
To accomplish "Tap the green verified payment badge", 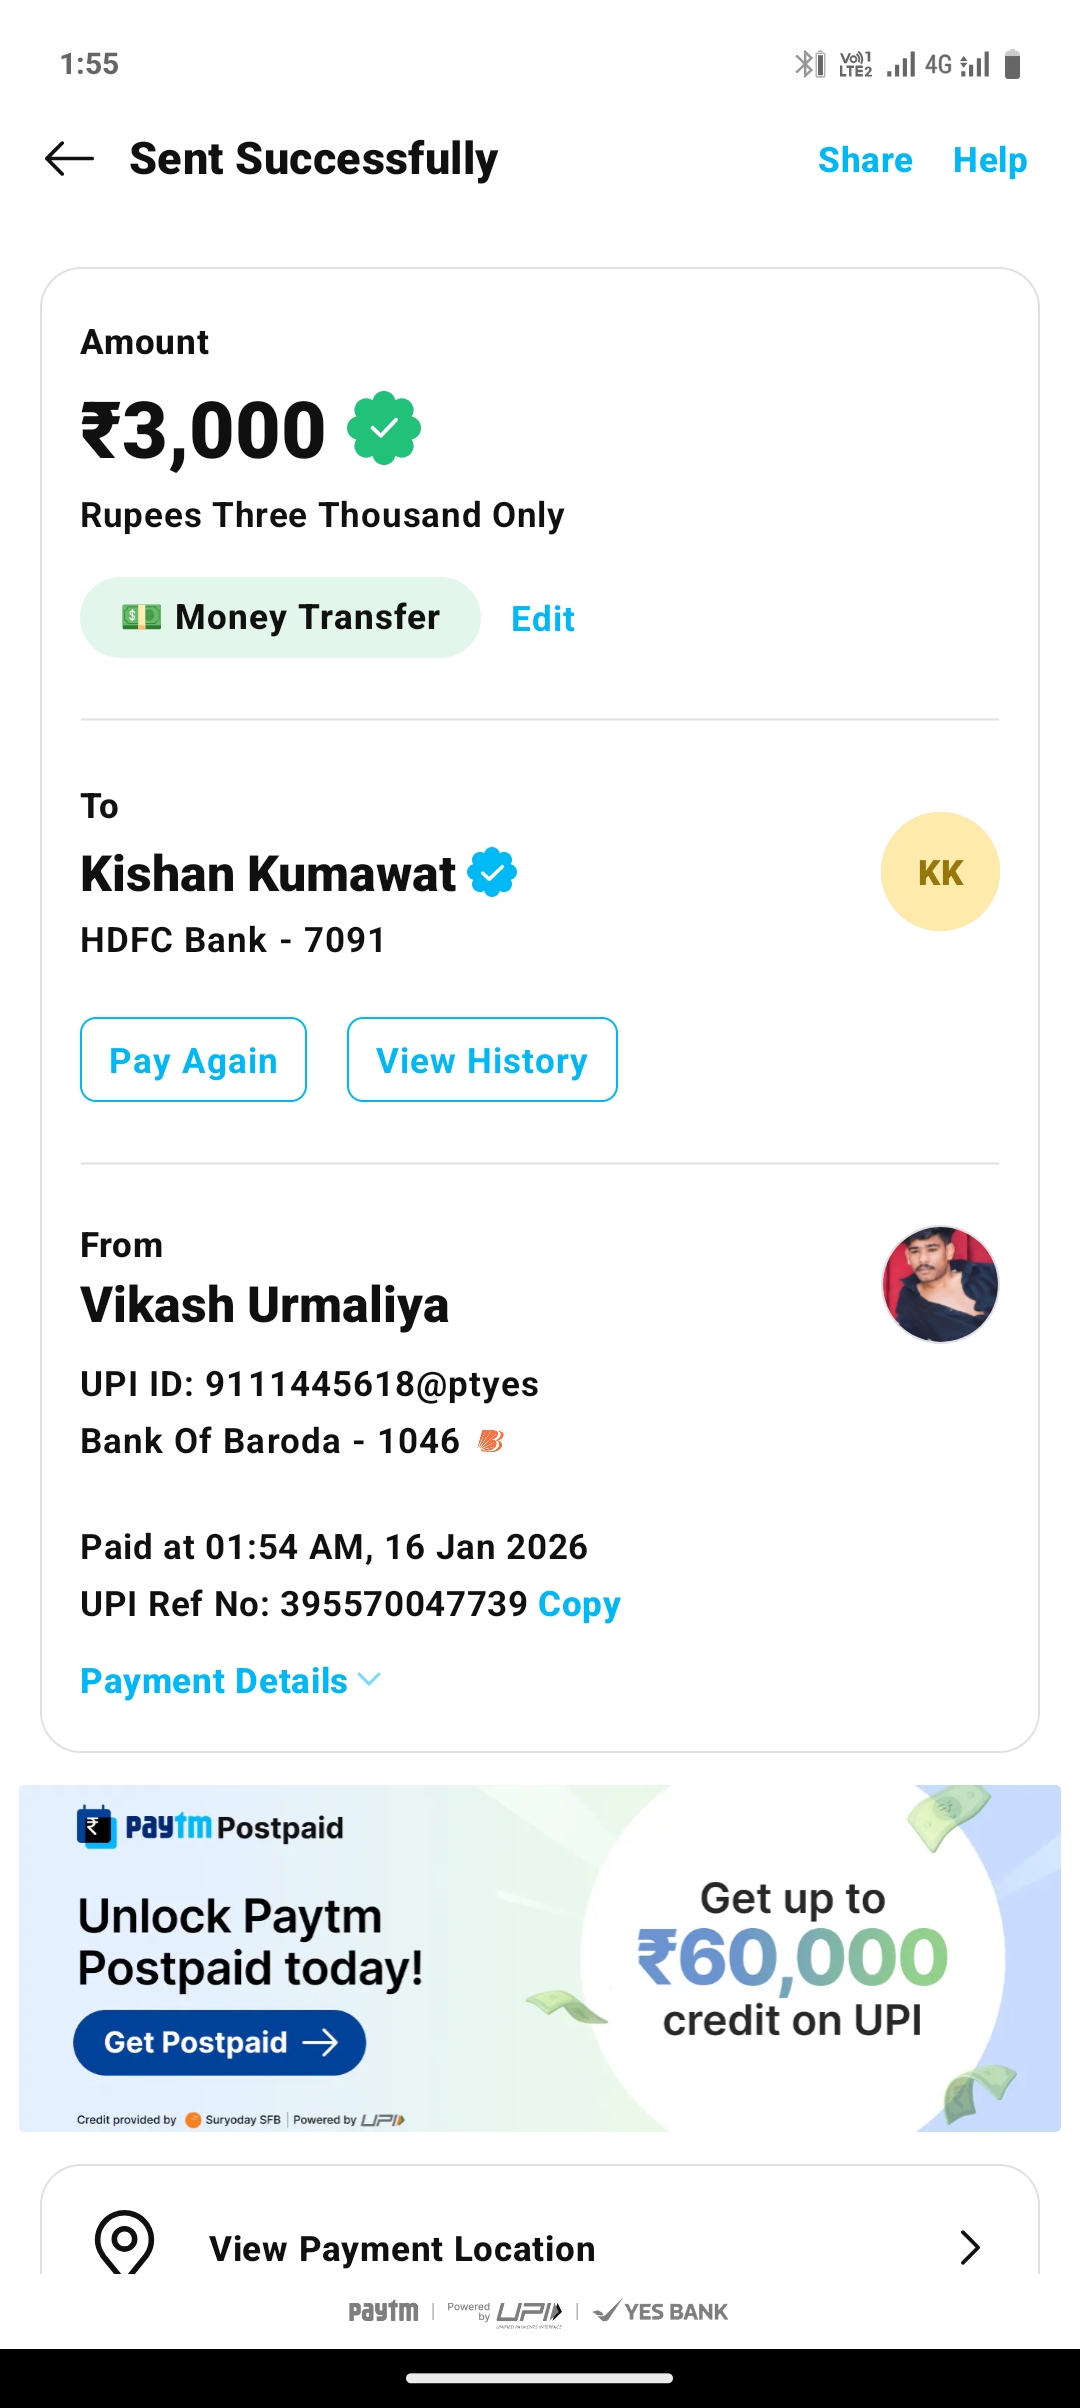I will [x=384, y=429].
